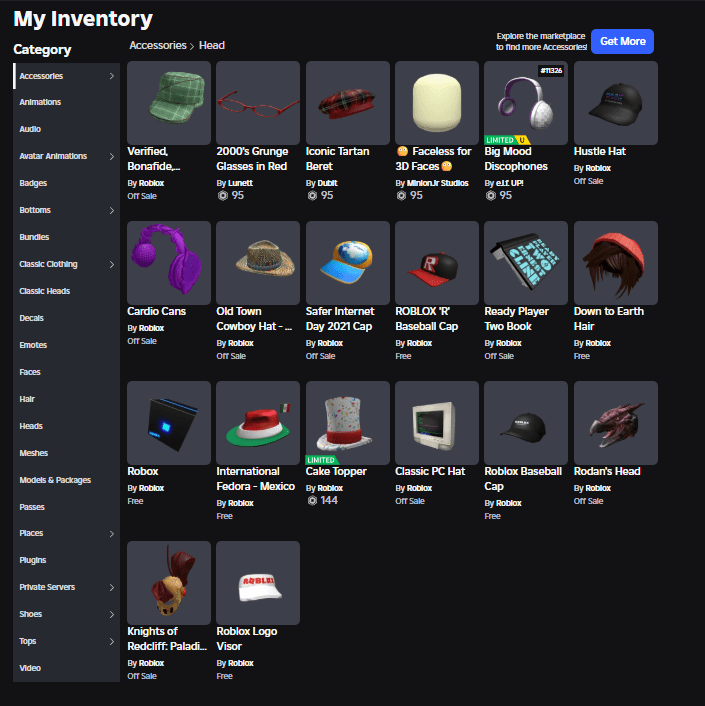Open the Classic PC Hat title link

430,471
